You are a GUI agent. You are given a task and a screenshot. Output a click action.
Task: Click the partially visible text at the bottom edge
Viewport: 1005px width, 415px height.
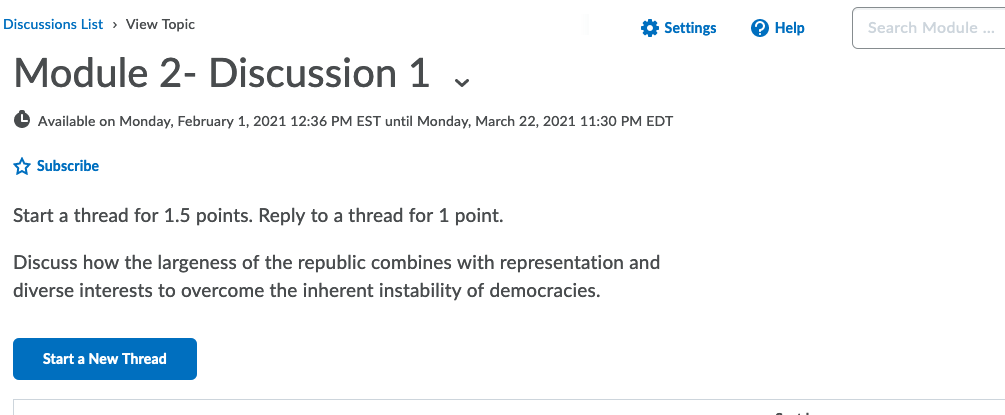[x=795, y=412]
